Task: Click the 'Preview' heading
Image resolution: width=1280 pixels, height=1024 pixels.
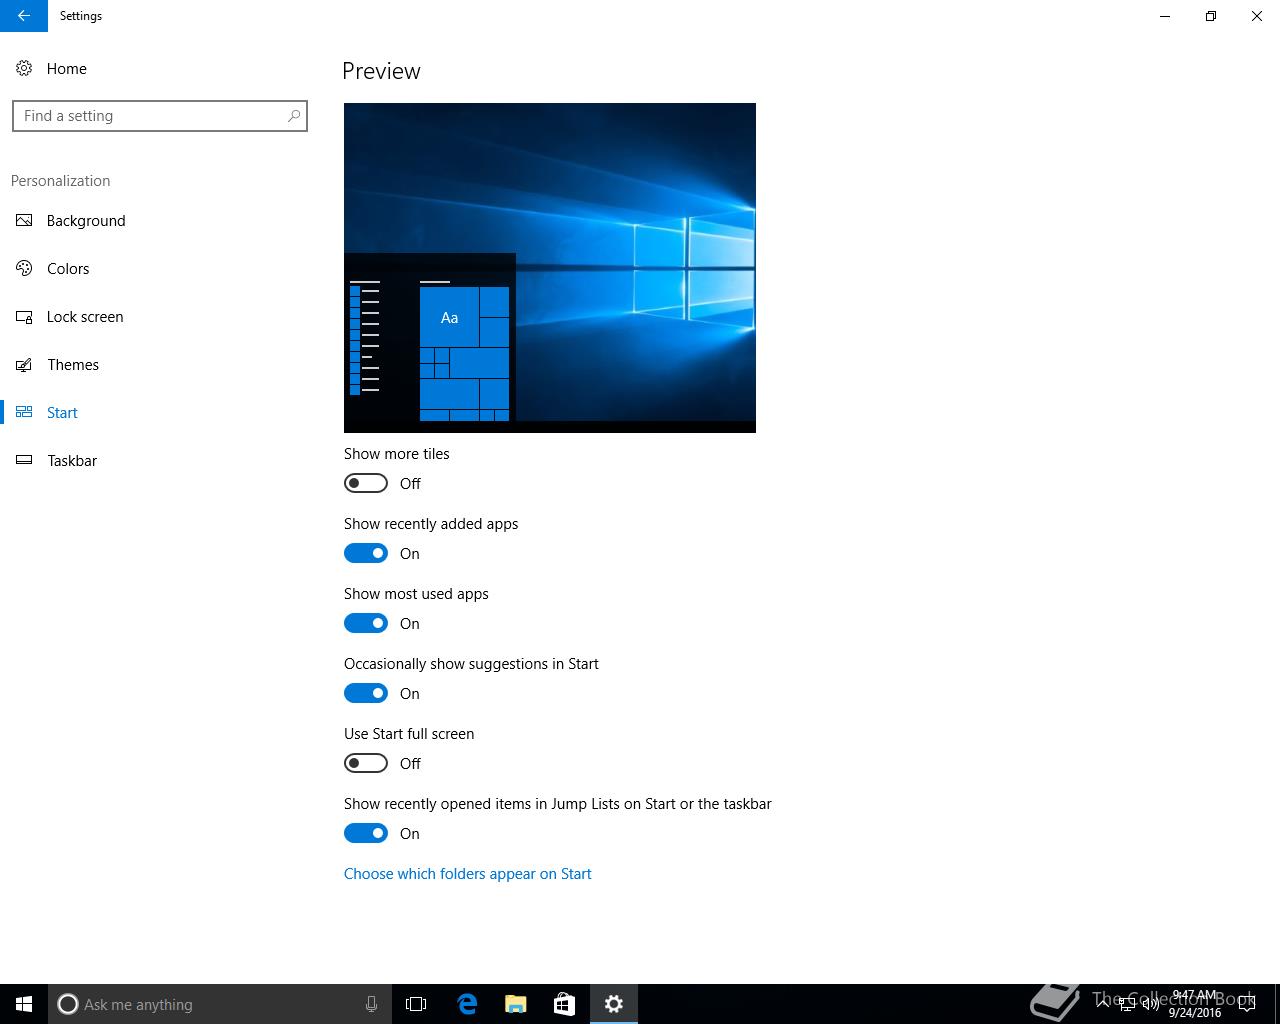Action: [381, 71]
